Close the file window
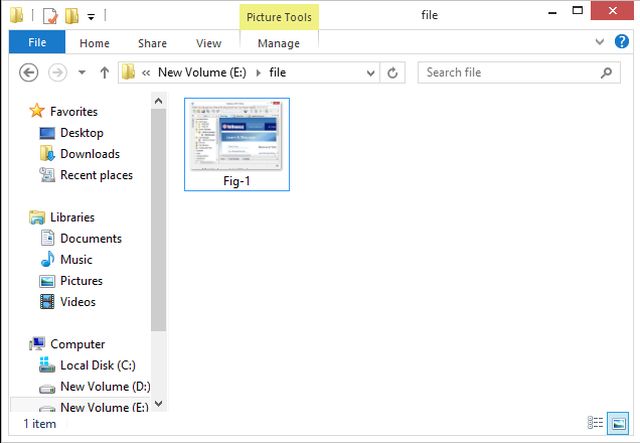The image size is (640, 443). pyautogui.click(x=612, y=11)
